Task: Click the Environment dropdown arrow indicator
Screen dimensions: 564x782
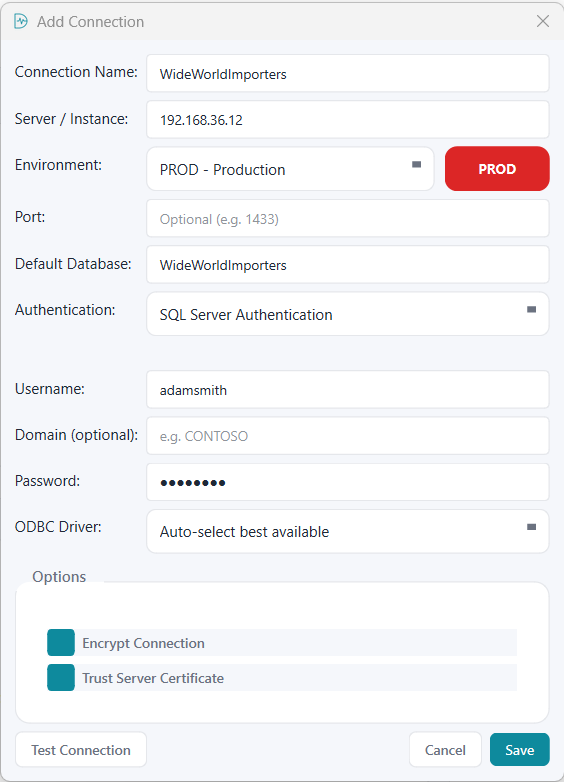Action: click(416, 165)
